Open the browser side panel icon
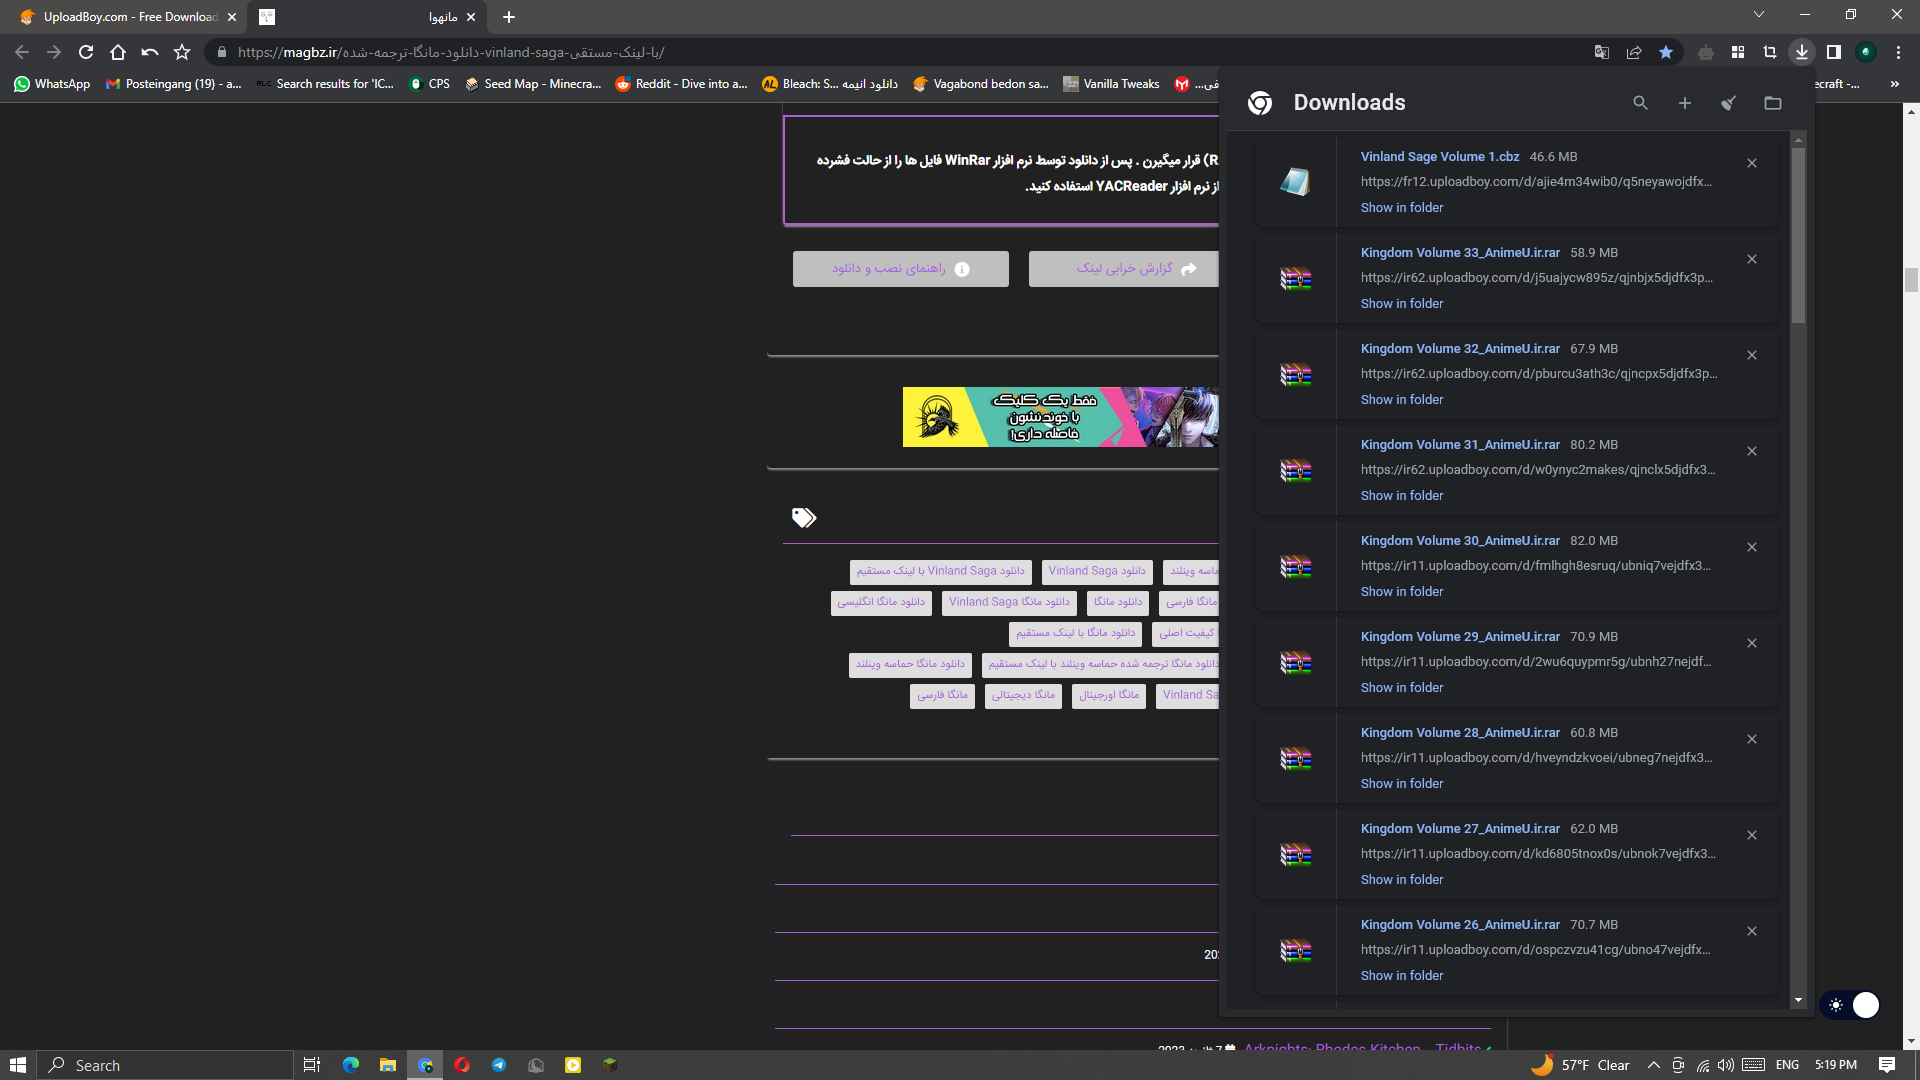Image resolution: width=1920 pixels, height=1080 pixels. (x=1833, y=52)
